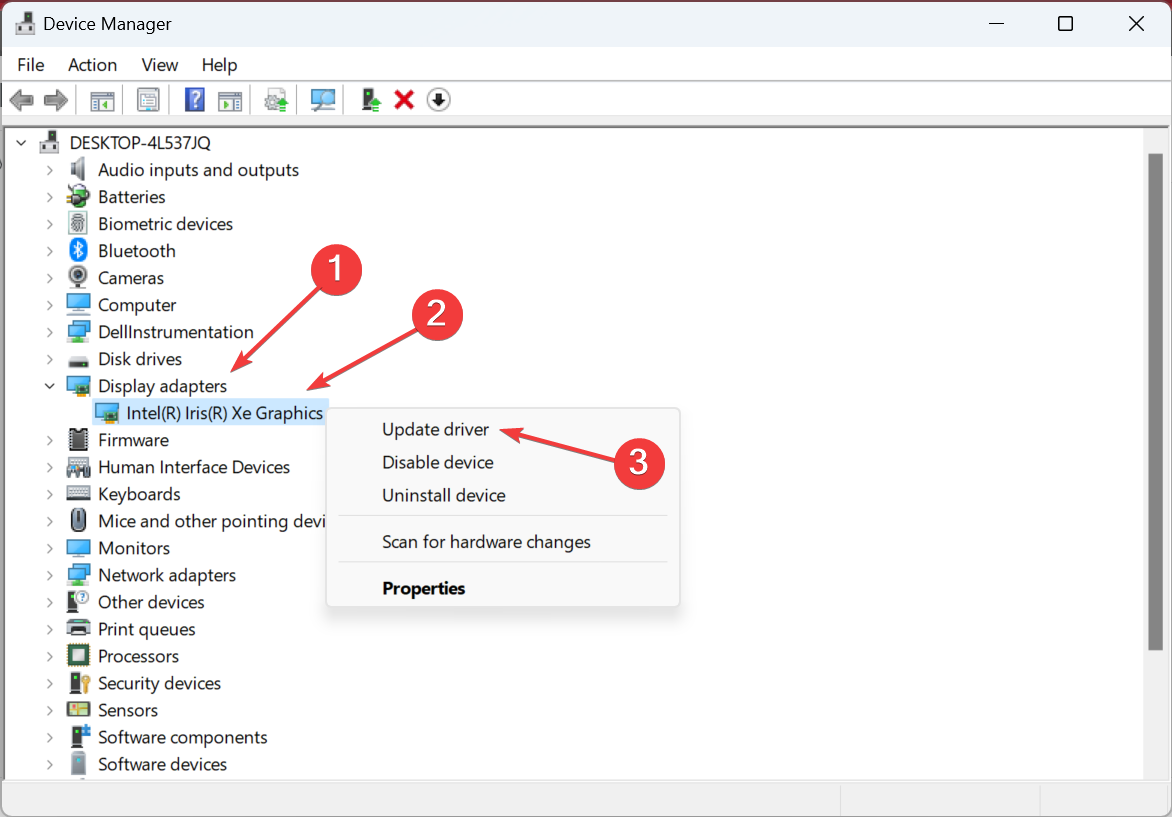
Task: Select the Intel(R) Iris(R) Xe Graphics device
Action: coord(224,413)
